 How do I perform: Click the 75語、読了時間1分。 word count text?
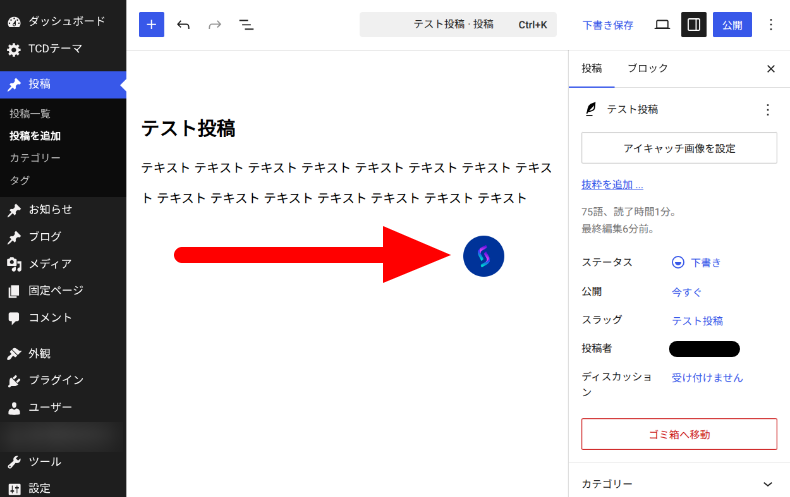click(x=628, y=212)
